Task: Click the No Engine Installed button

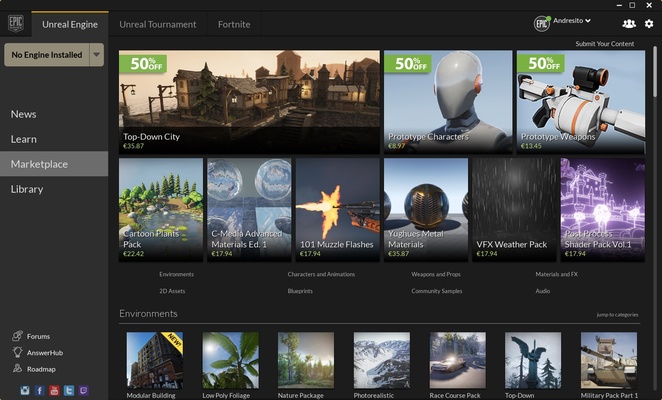Action: (47, 54)
